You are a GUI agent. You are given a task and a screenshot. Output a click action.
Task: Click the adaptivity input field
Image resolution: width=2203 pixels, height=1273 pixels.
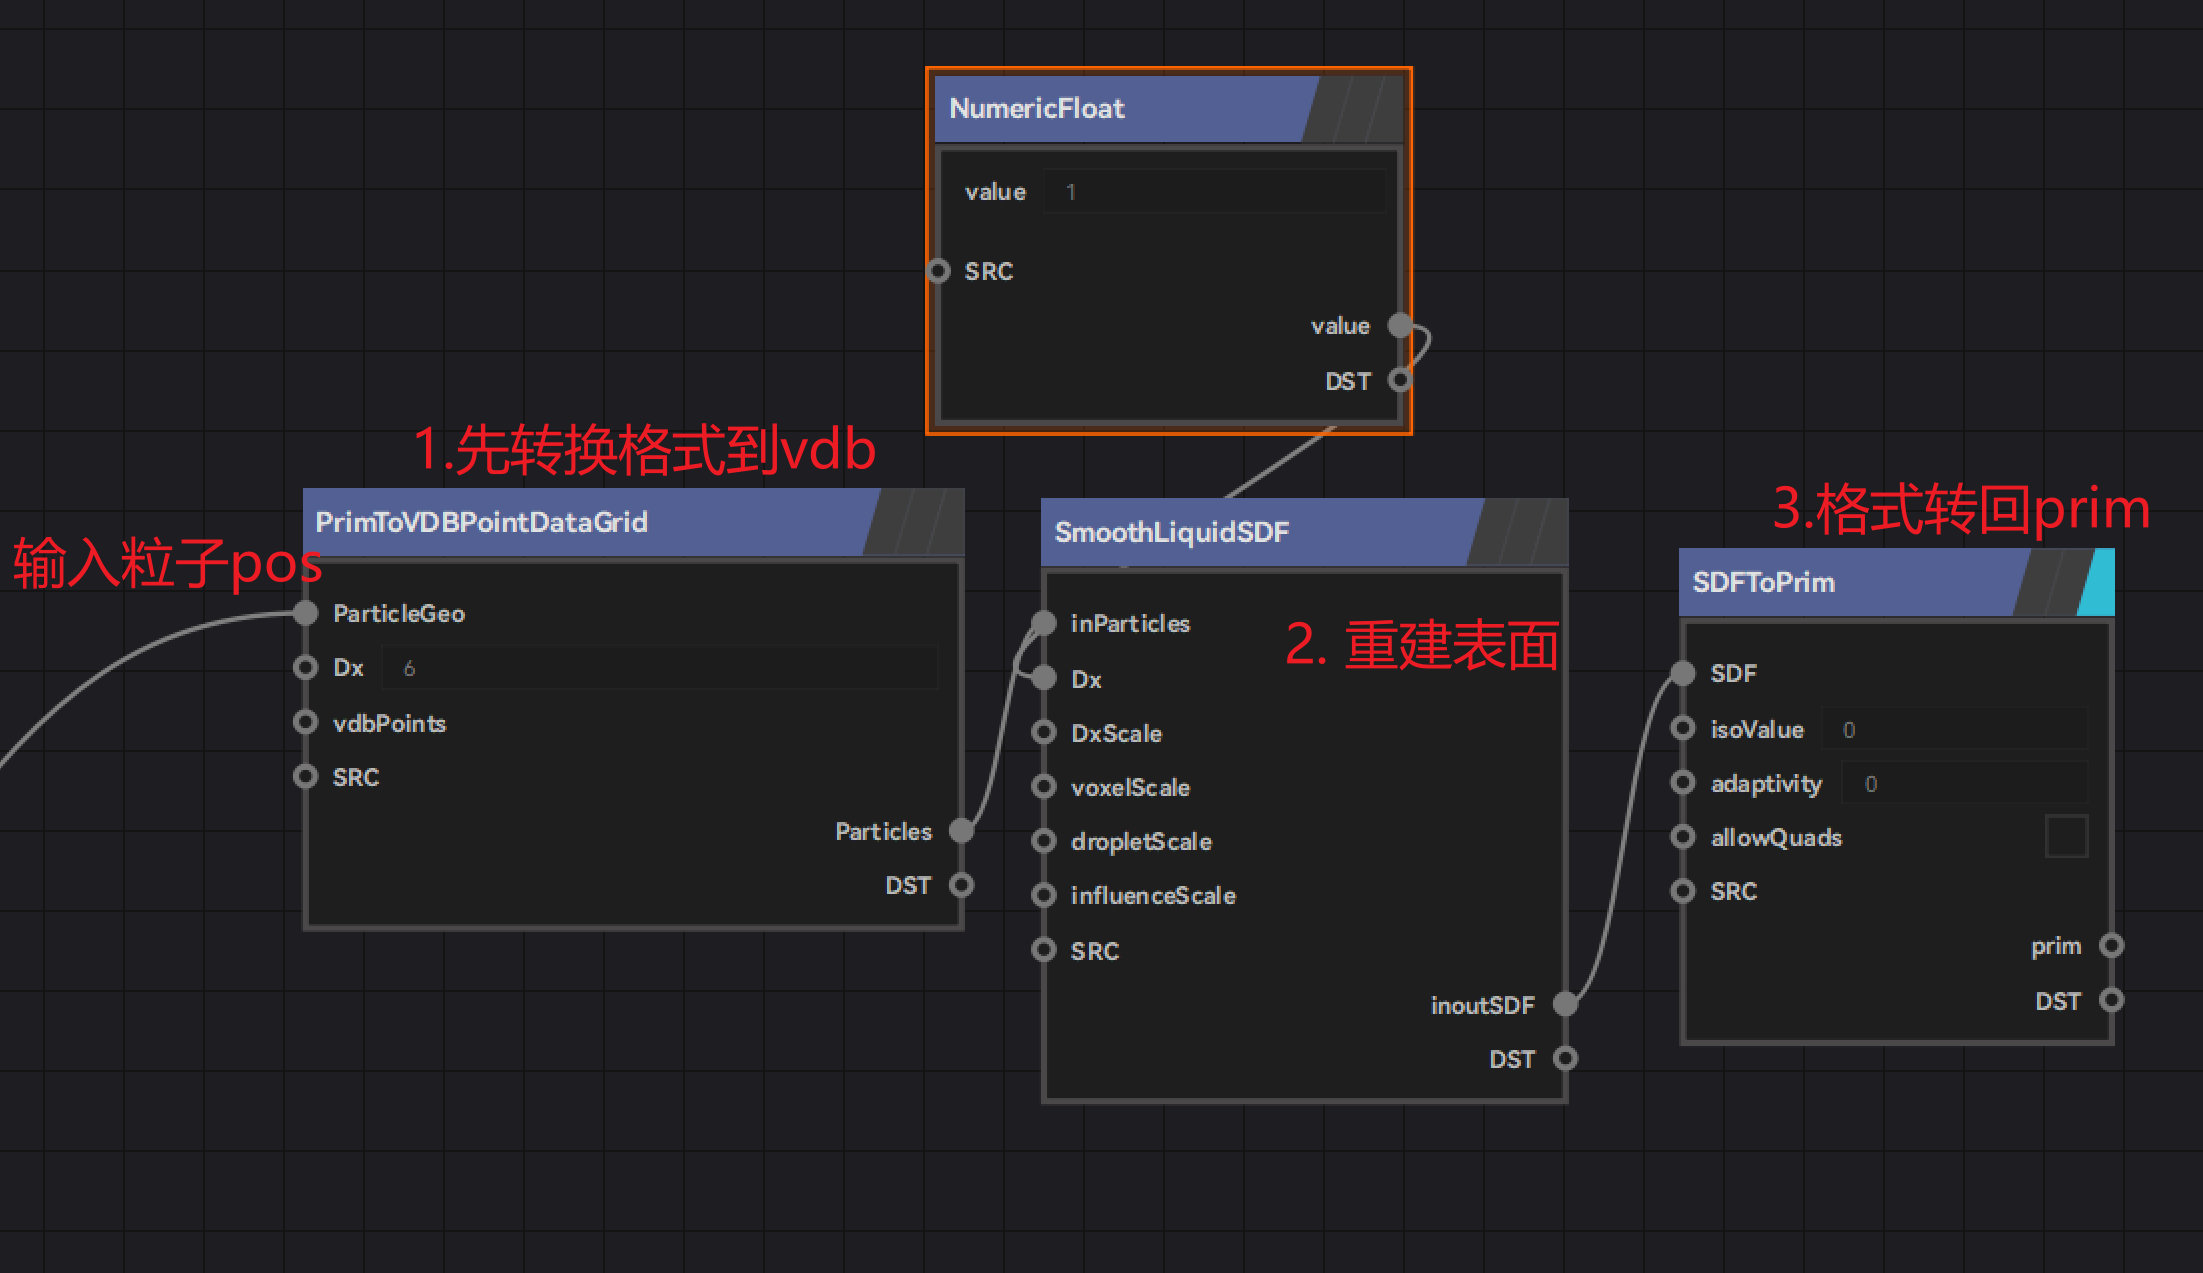[x=1964, y=783]
